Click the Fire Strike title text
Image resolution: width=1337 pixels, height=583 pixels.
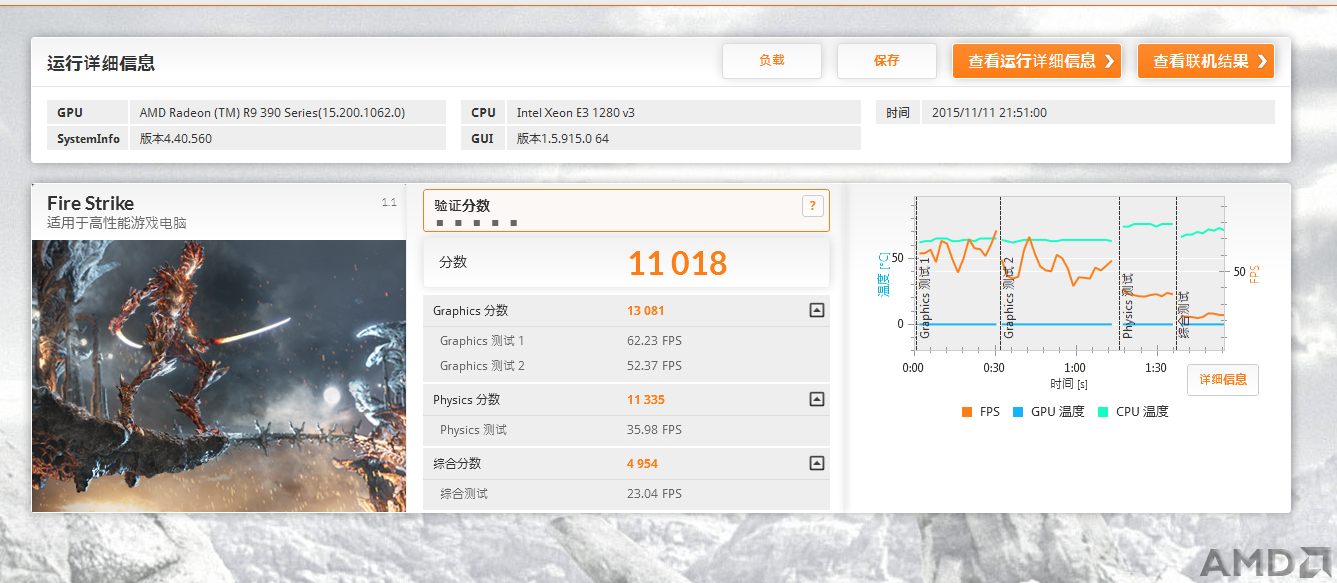[x=90, y=203]
